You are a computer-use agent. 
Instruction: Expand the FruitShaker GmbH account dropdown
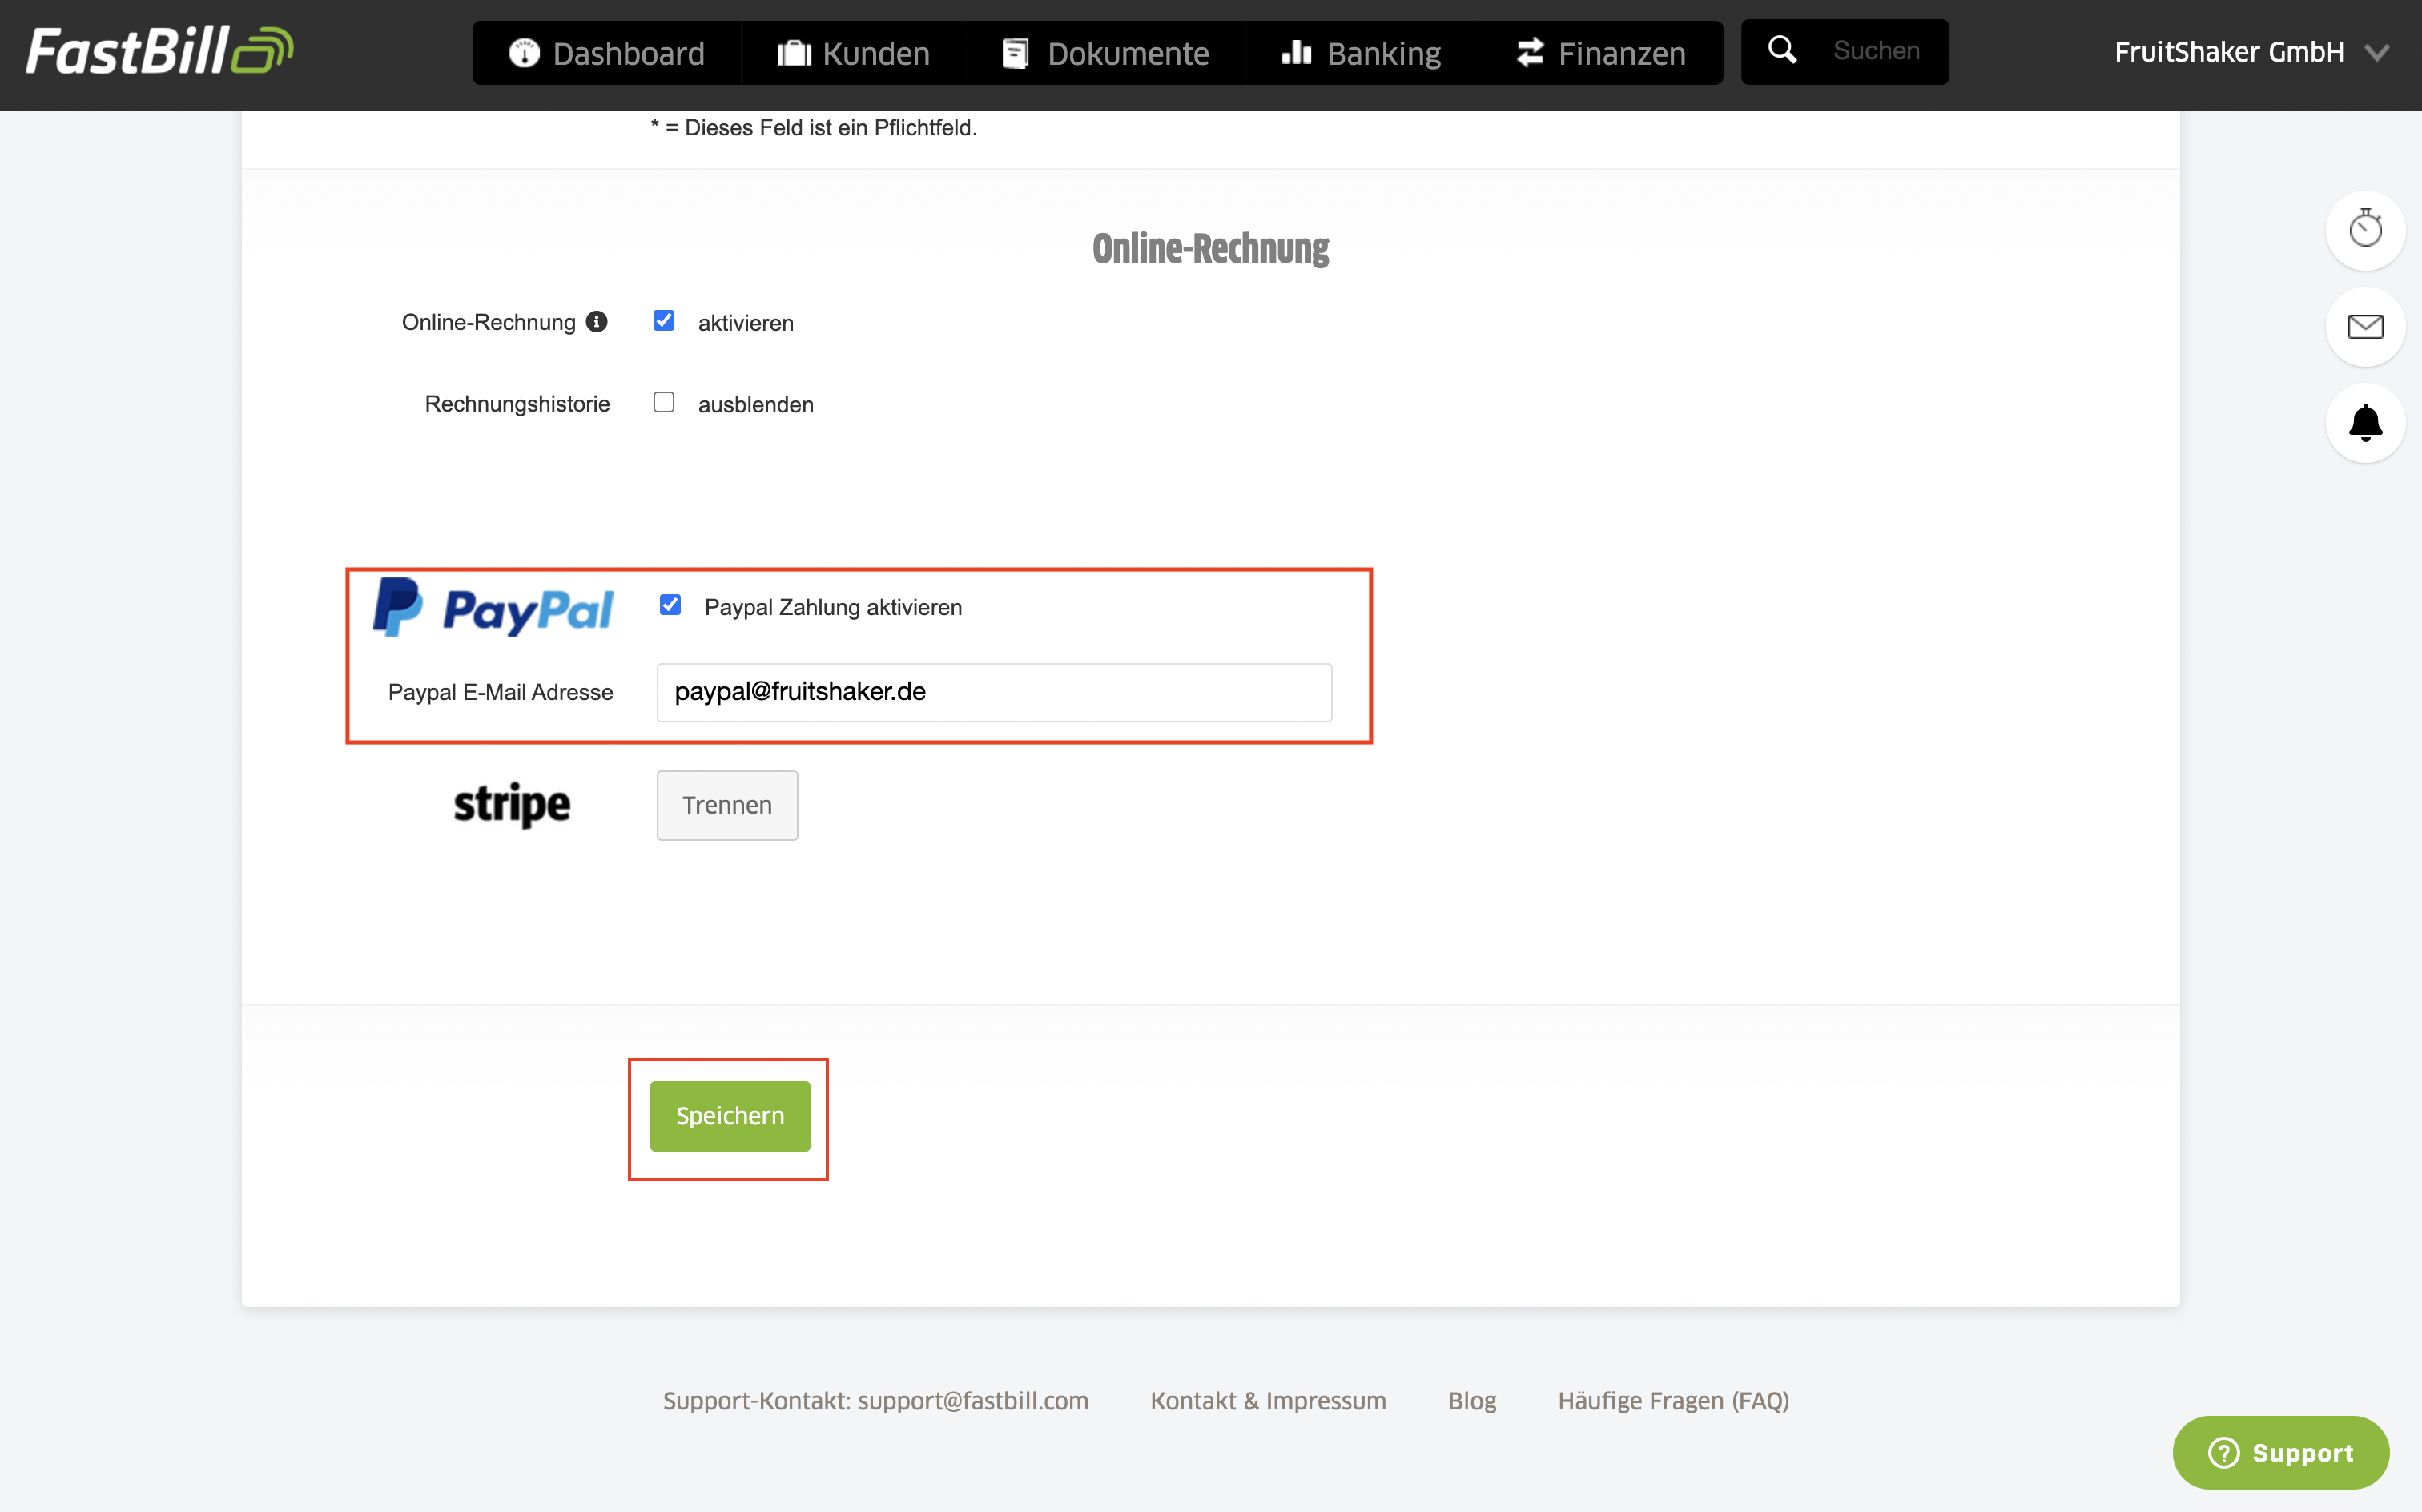click(x=2251, y=52)
